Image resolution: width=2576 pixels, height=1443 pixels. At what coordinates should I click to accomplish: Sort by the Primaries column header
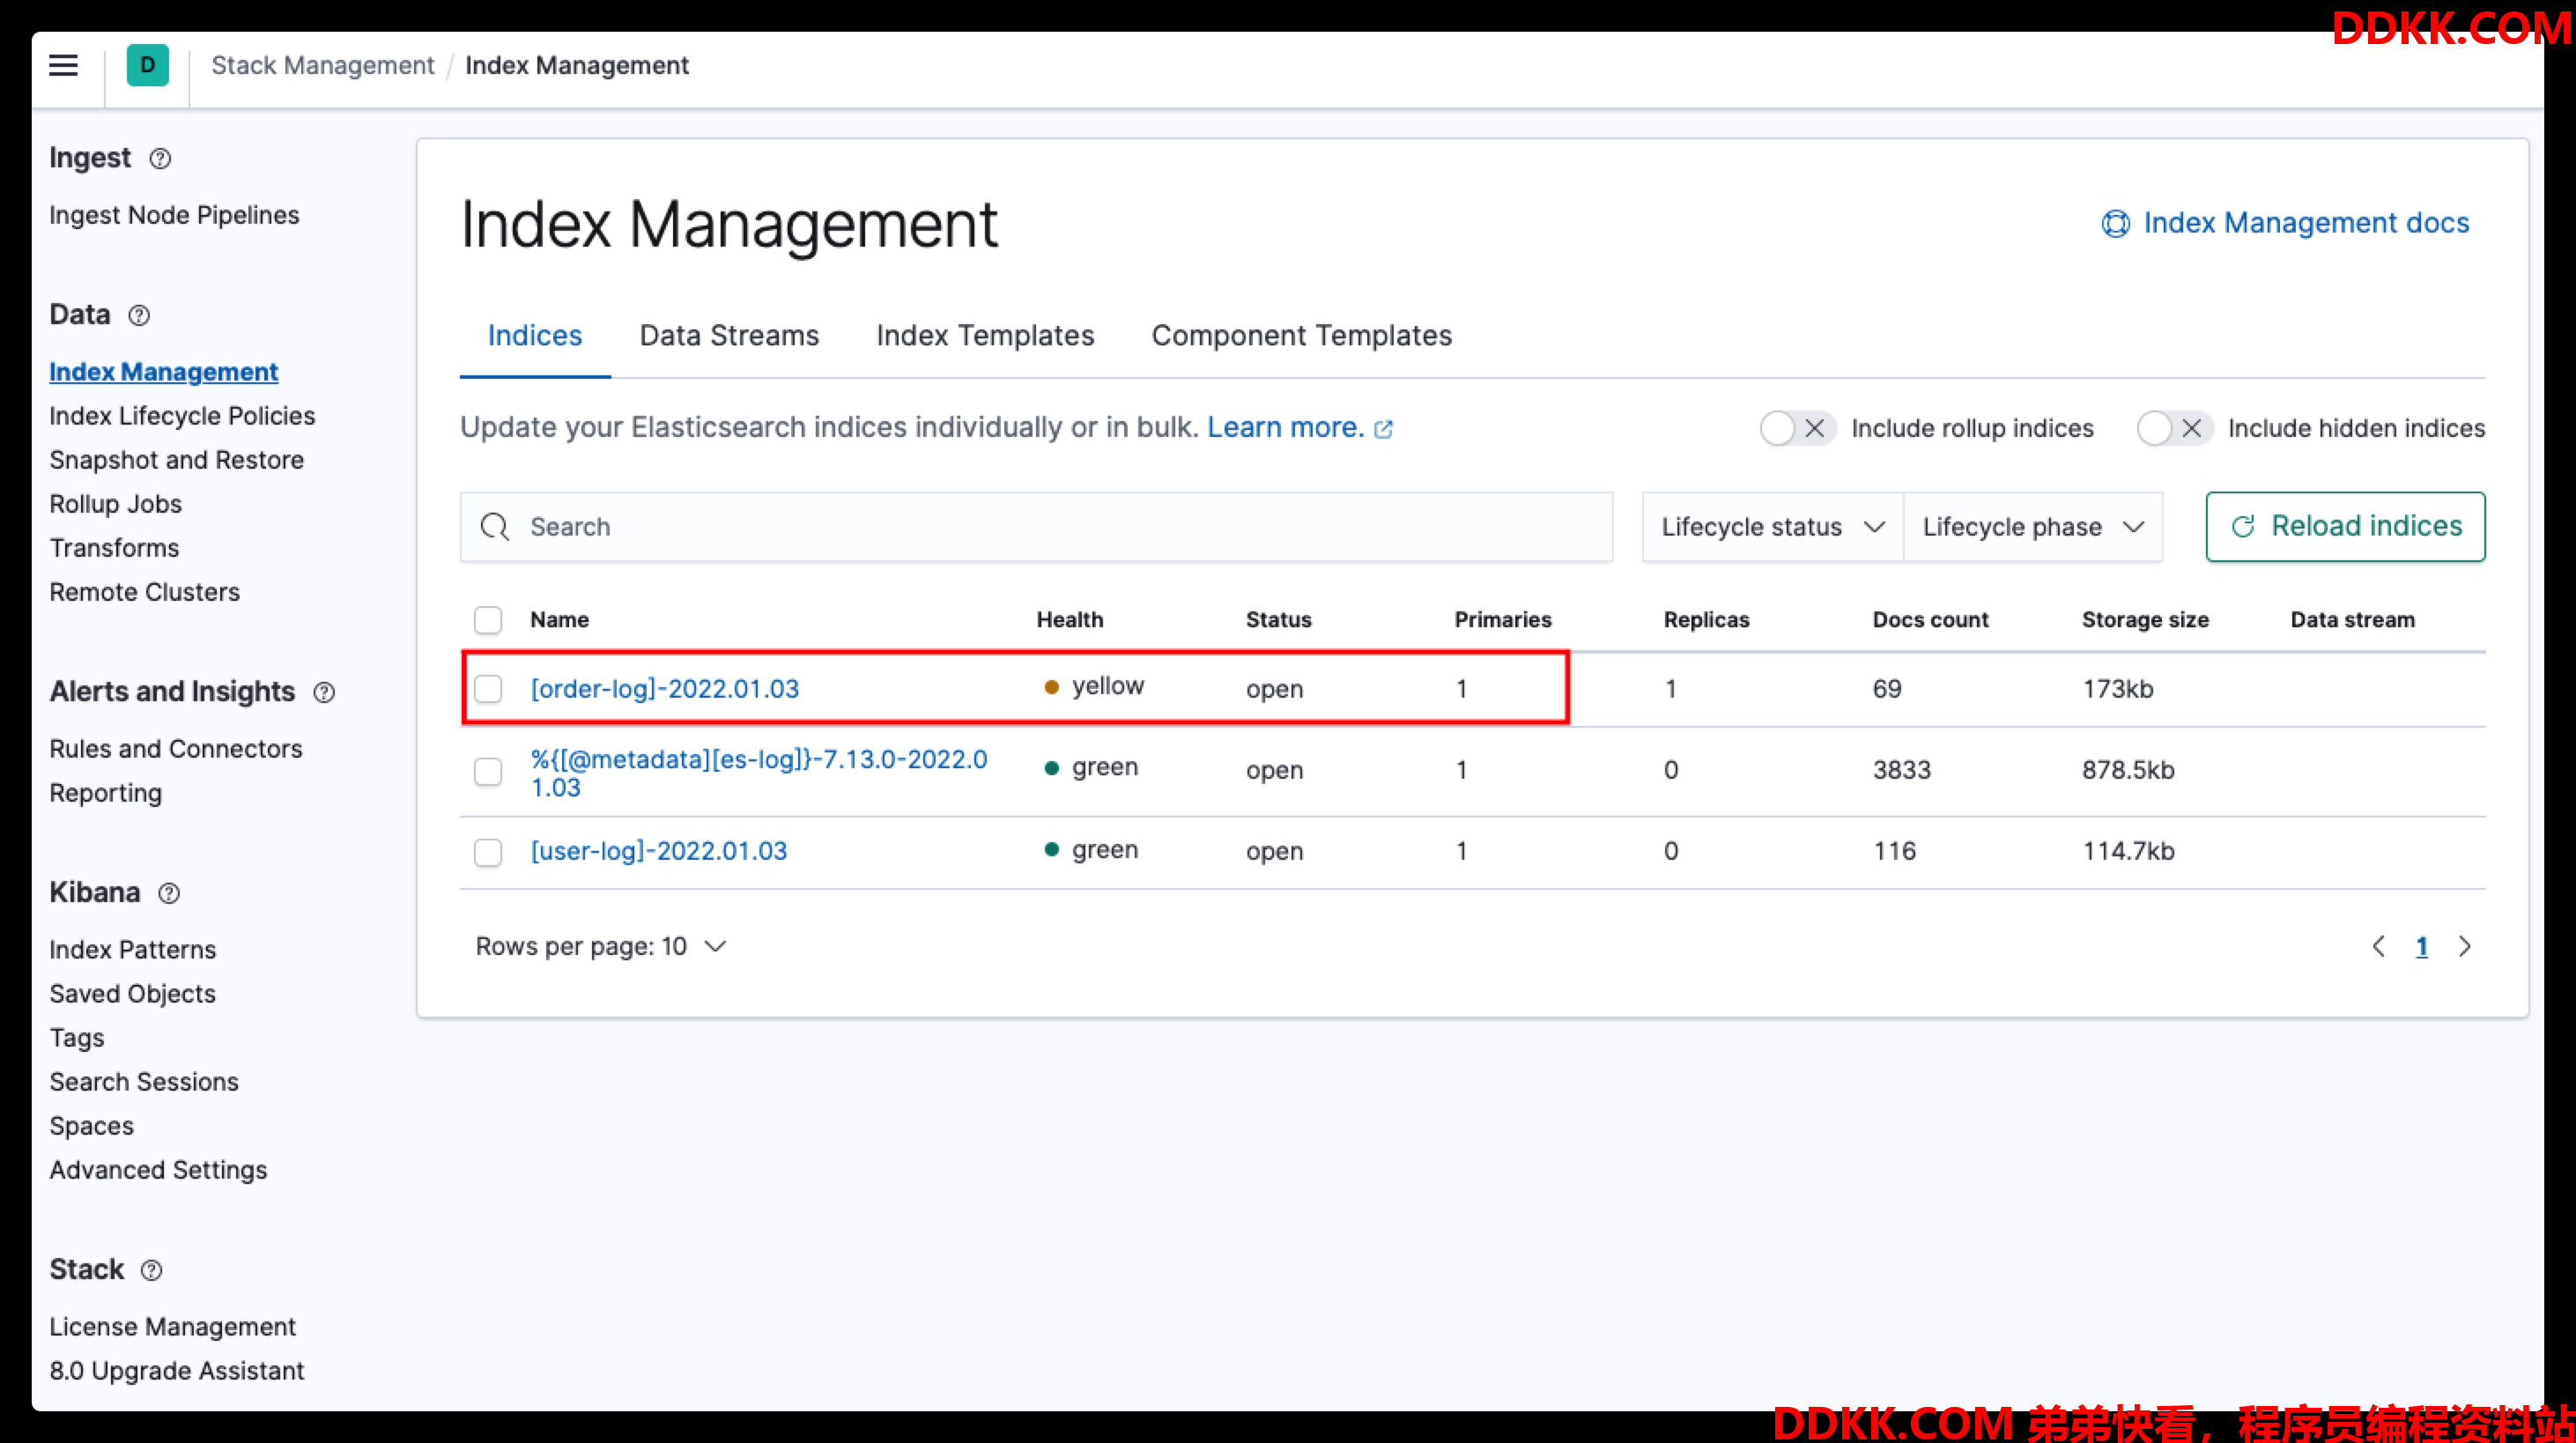click(x=1503, y=620)
